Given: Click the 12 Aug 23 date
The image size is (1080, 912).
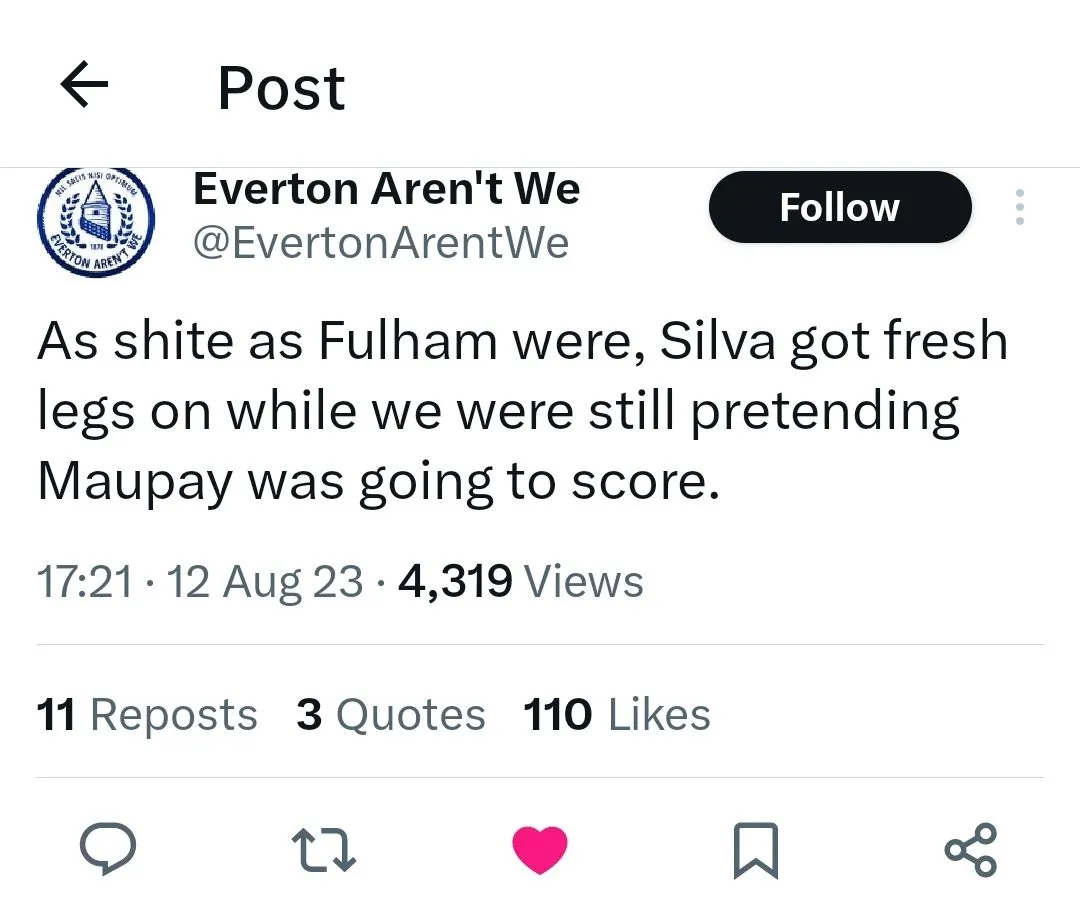Looking at the screenshot, I should coord(265,581).
